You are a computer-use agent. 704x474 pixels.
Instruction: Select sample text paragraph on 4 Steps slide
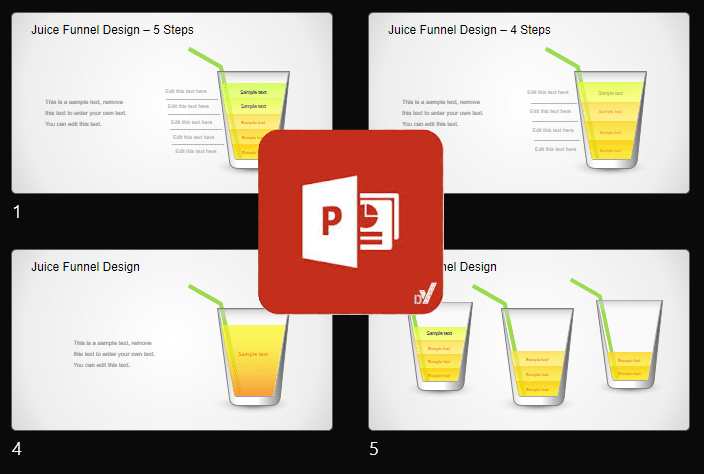click(x=441, y=113)
